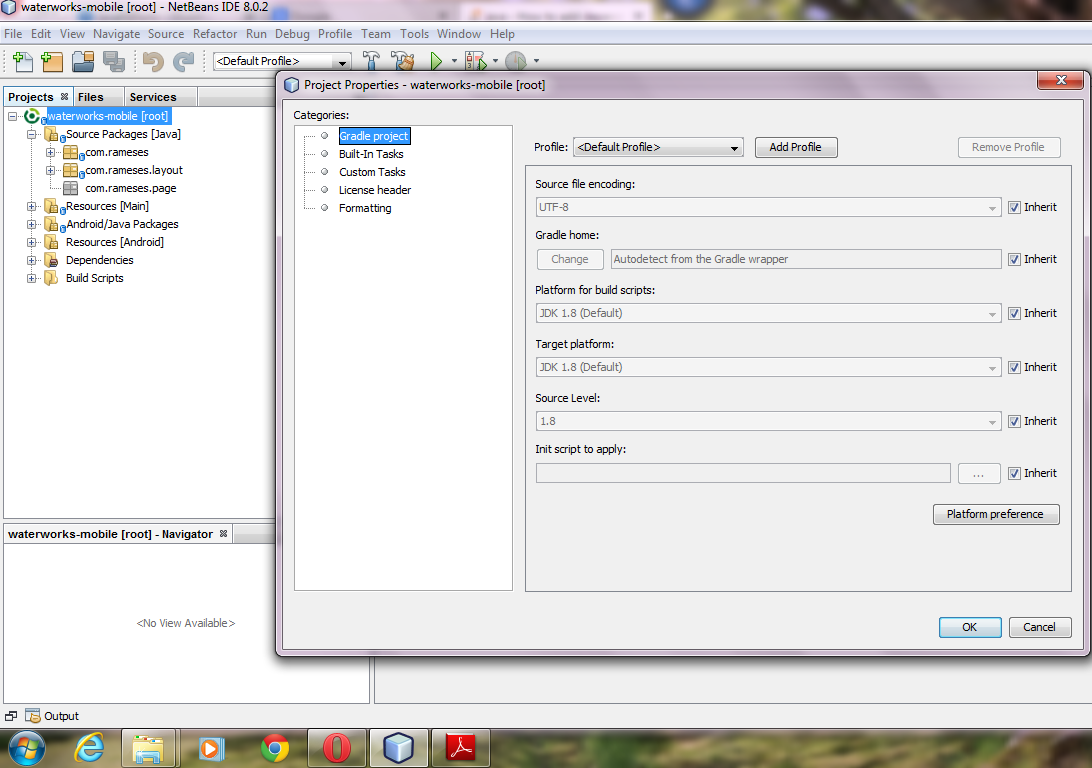Toggle Inherit checkbox for Gradle home

[x=1014, y=260]
